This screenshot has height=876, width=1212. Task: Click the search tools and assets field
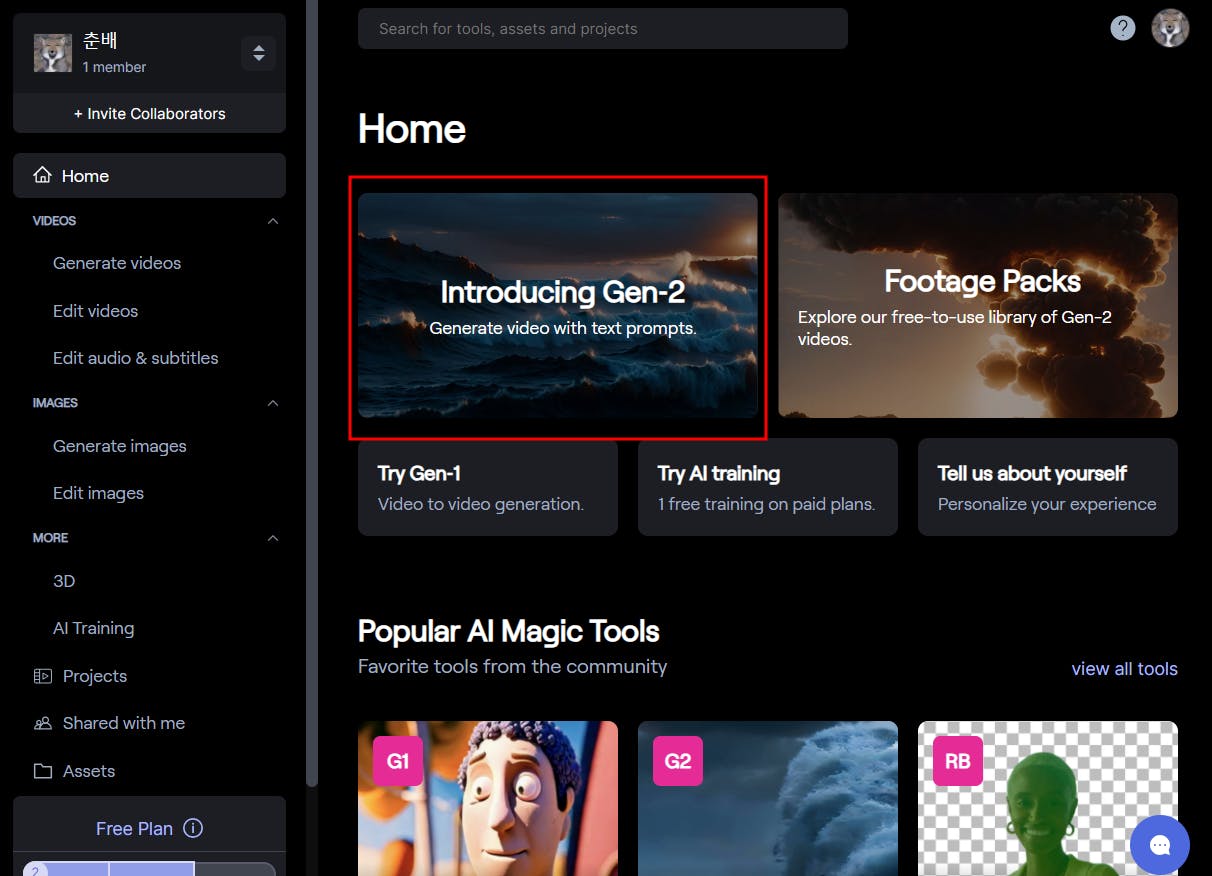(603, 29)
